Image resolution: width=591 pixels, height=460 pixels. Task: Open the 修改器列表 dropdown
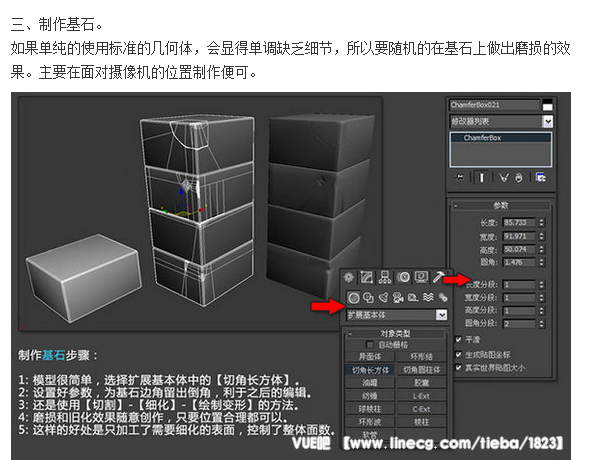tap(548, 121)
